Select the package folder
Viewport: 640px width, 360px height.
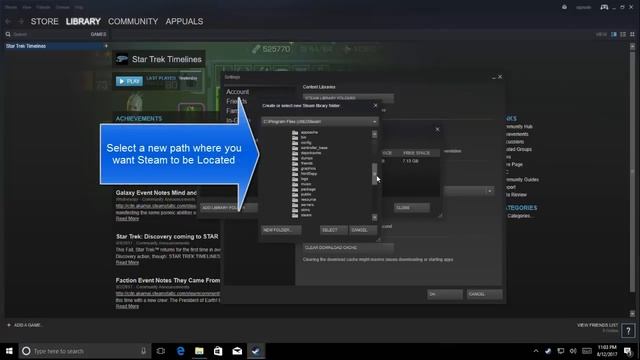point(308,189)
